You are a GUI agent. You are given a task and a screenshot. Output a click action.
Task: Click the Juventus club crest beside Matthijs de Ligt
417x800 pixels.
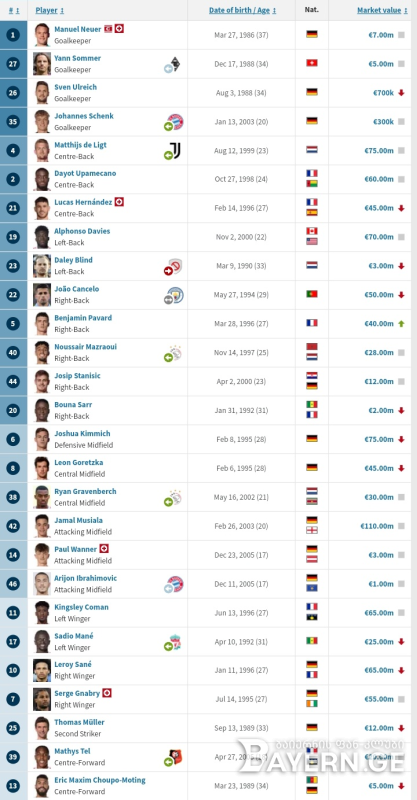[176, 150]
